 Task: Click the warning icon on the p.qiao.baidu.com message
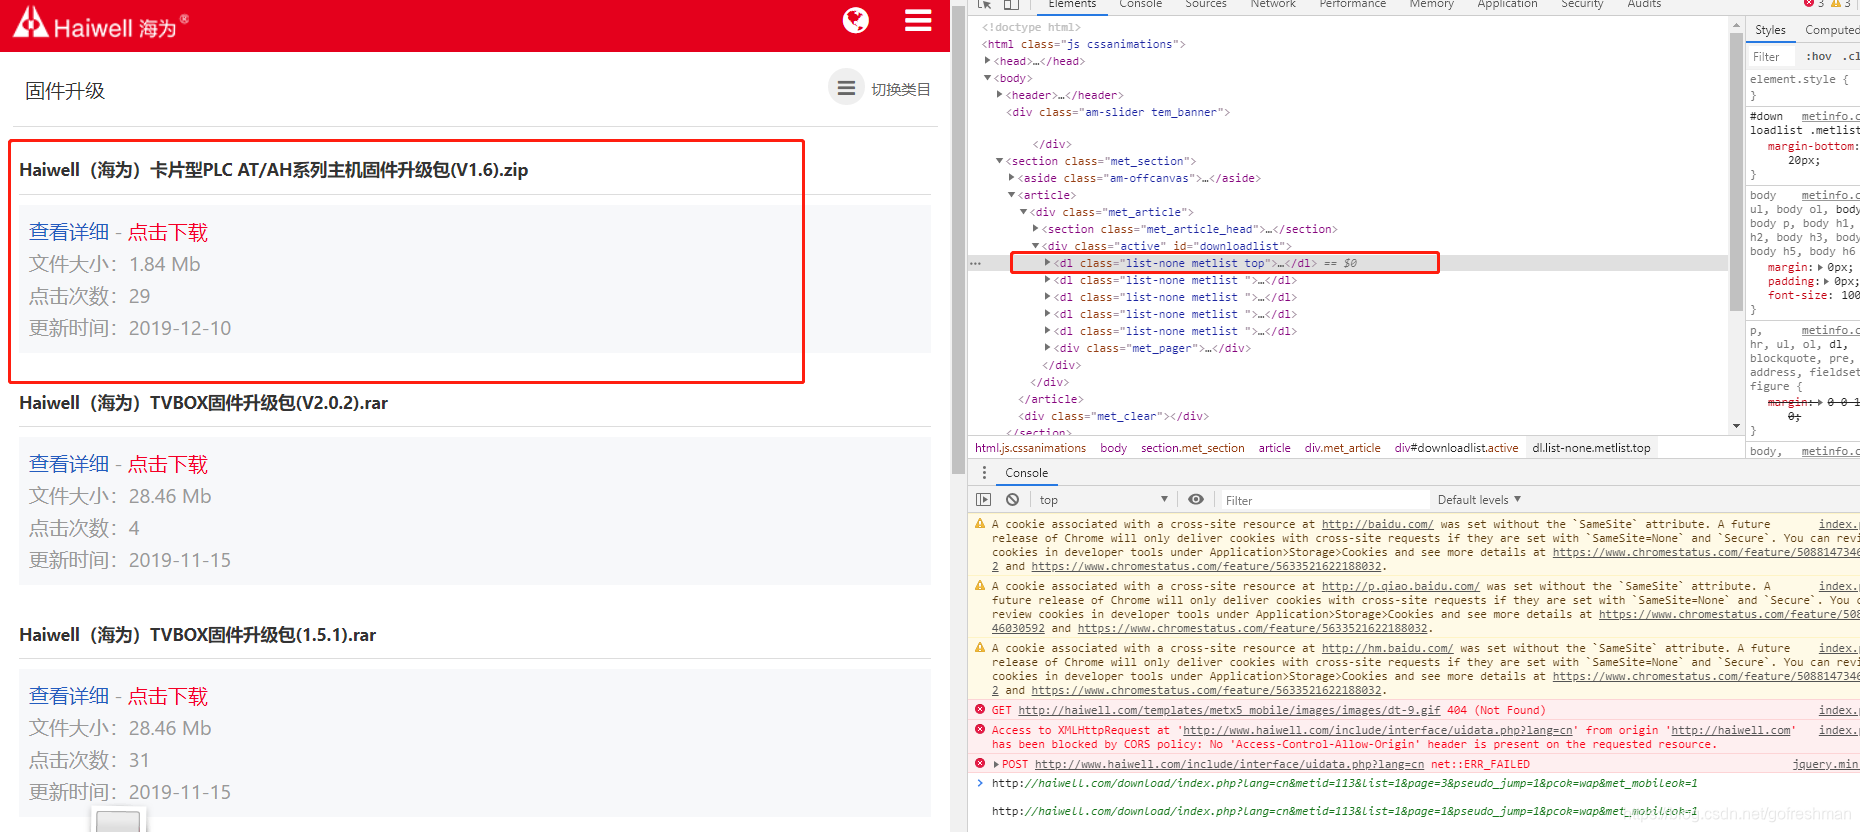tap(980, 586)
